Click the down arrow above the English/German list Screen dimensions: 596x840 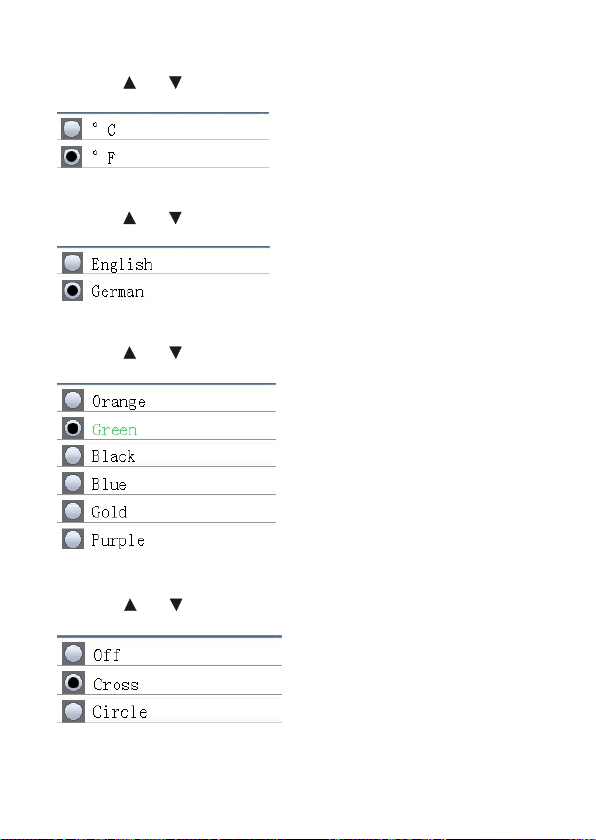[x=175, y=218]
